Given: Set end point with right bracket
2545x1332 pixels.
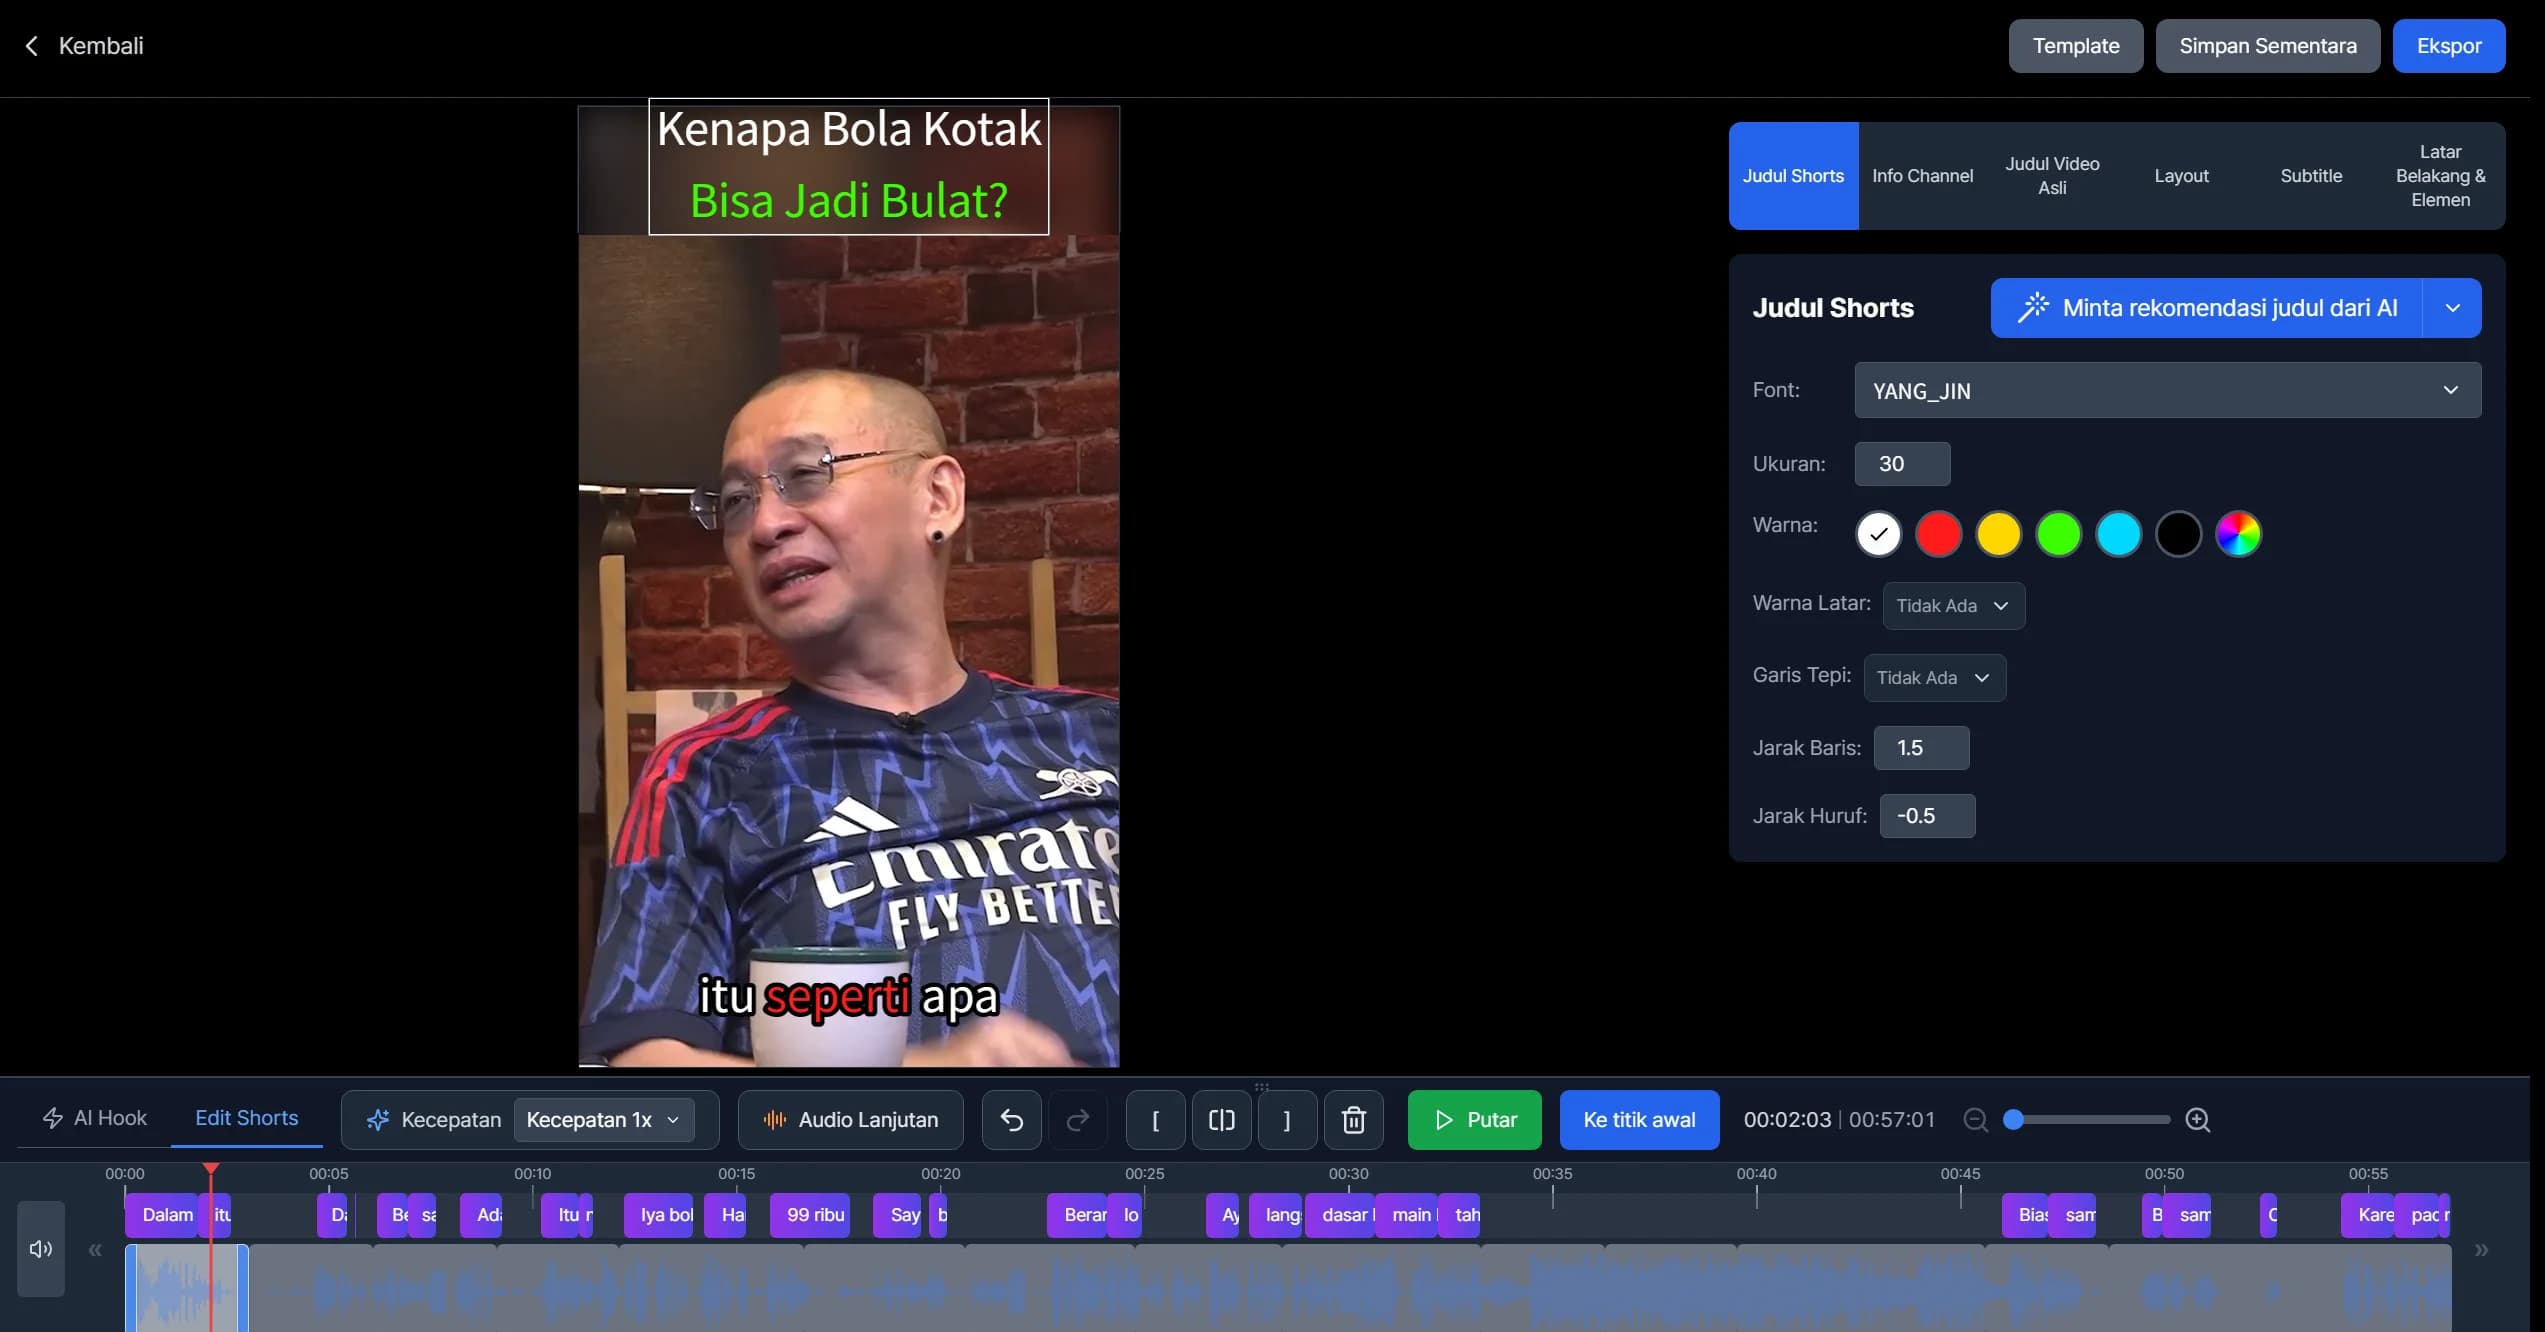Looking at the screenshot, I should 1286,1120.
